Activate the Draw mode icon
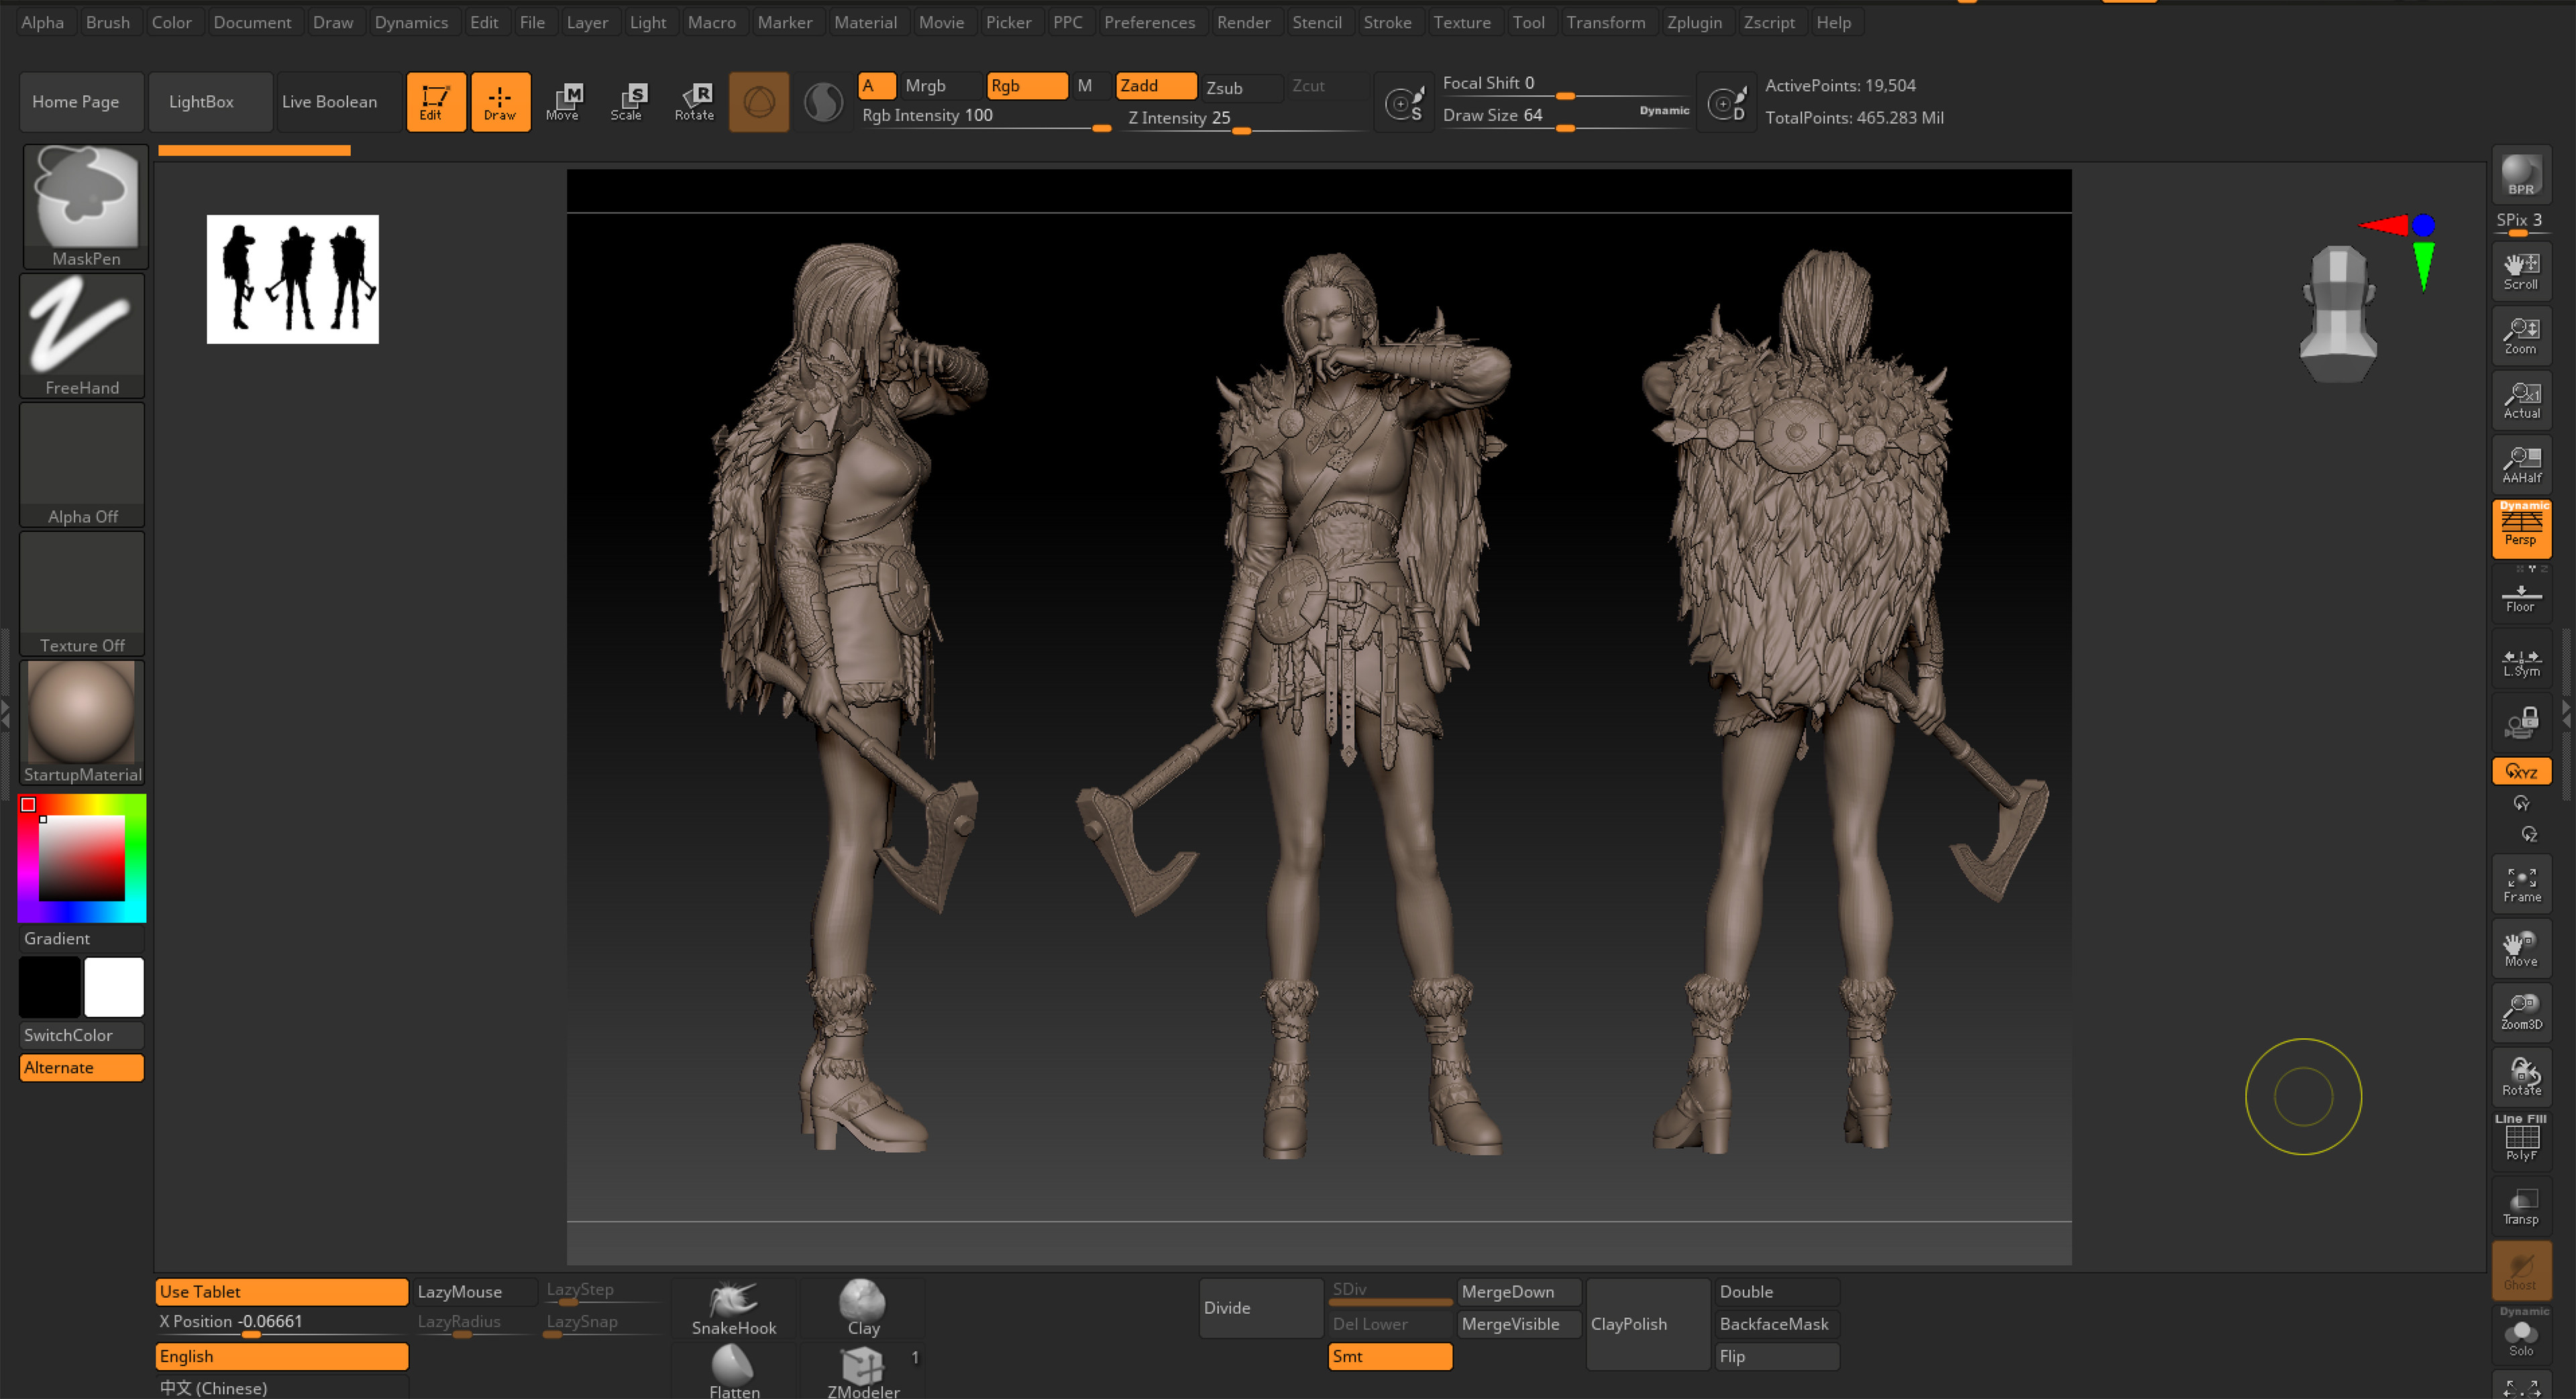This screenshot has height=1399, width=2576. click(500, 102)
